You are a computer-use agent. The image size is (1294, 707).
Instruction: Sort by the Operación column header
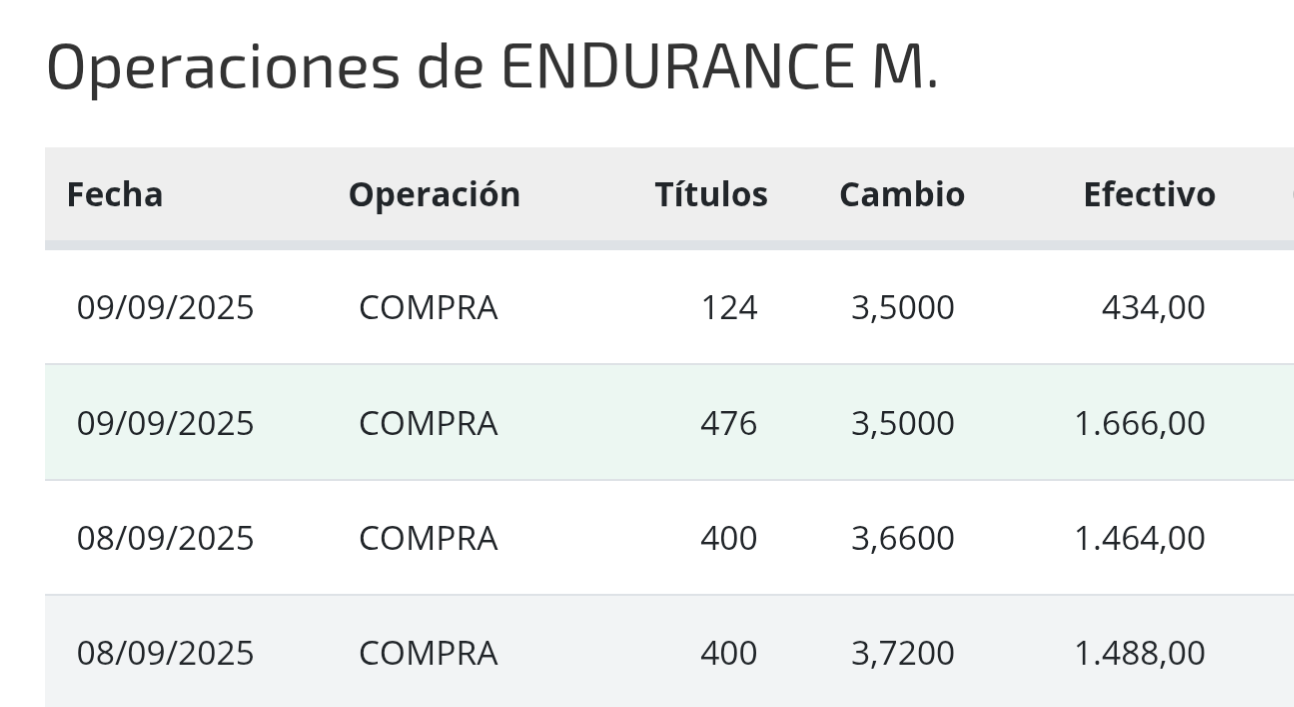(x=434, y=195)
